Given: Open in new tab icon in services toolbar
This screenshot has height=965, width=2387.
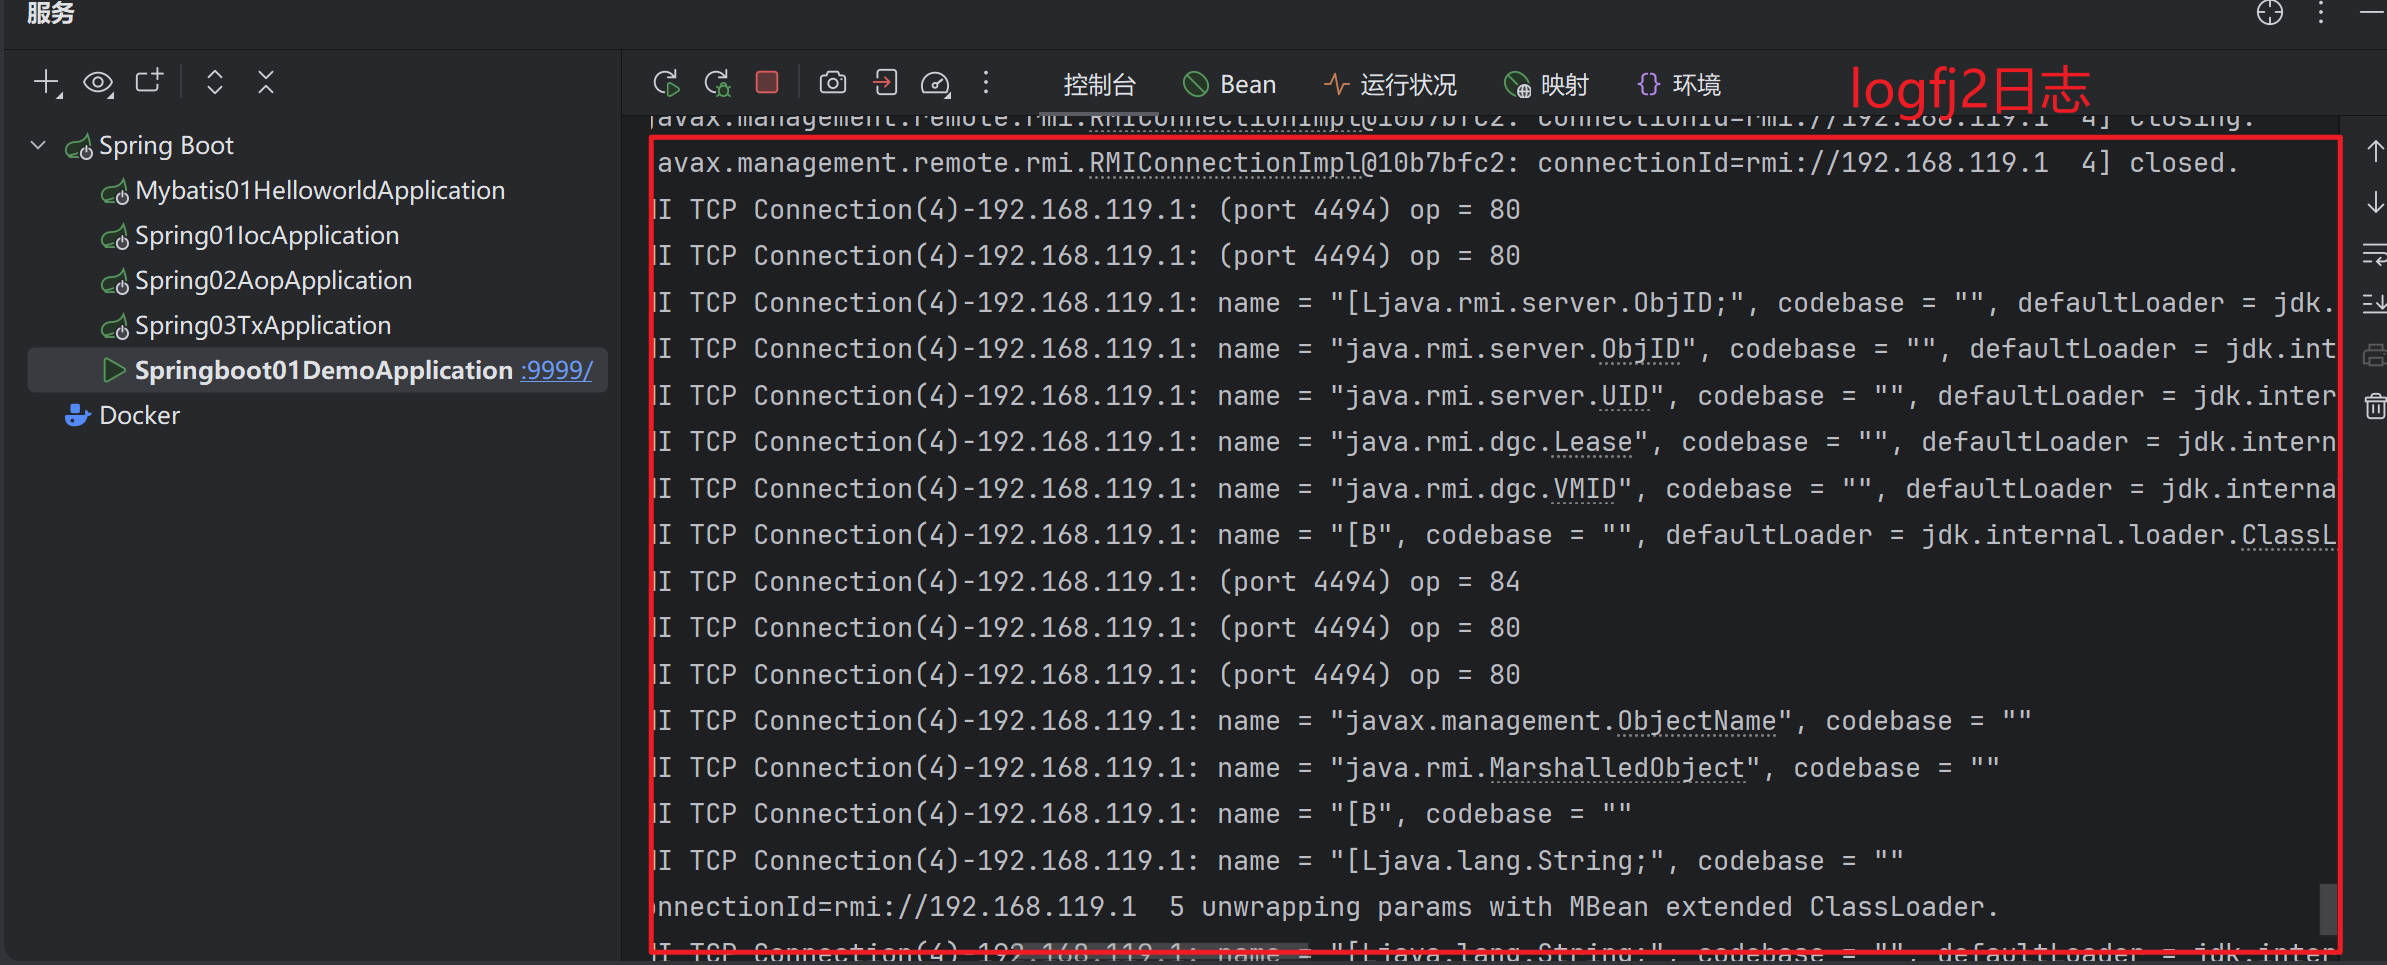Looking at the screenshot, I should (x=149, y=82).
